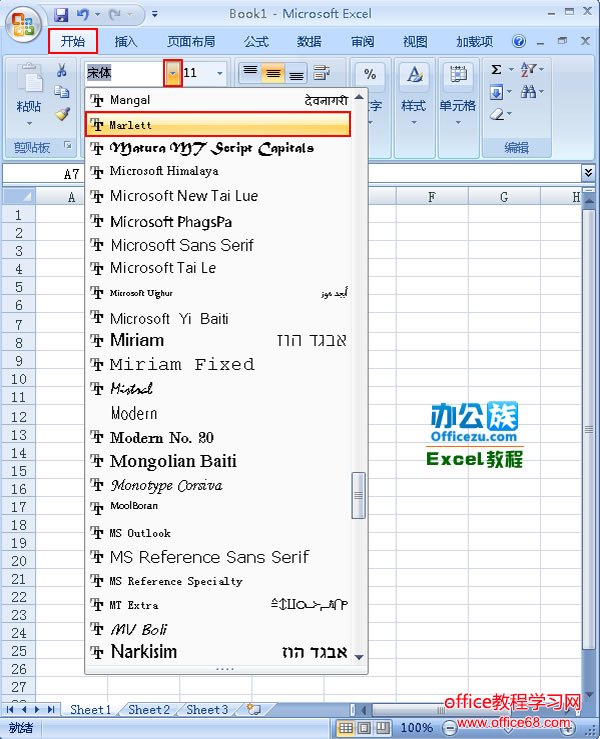The height and width of the screenshot is (739, 600).
Task: Select row 12 header
Action: (18, 417)
